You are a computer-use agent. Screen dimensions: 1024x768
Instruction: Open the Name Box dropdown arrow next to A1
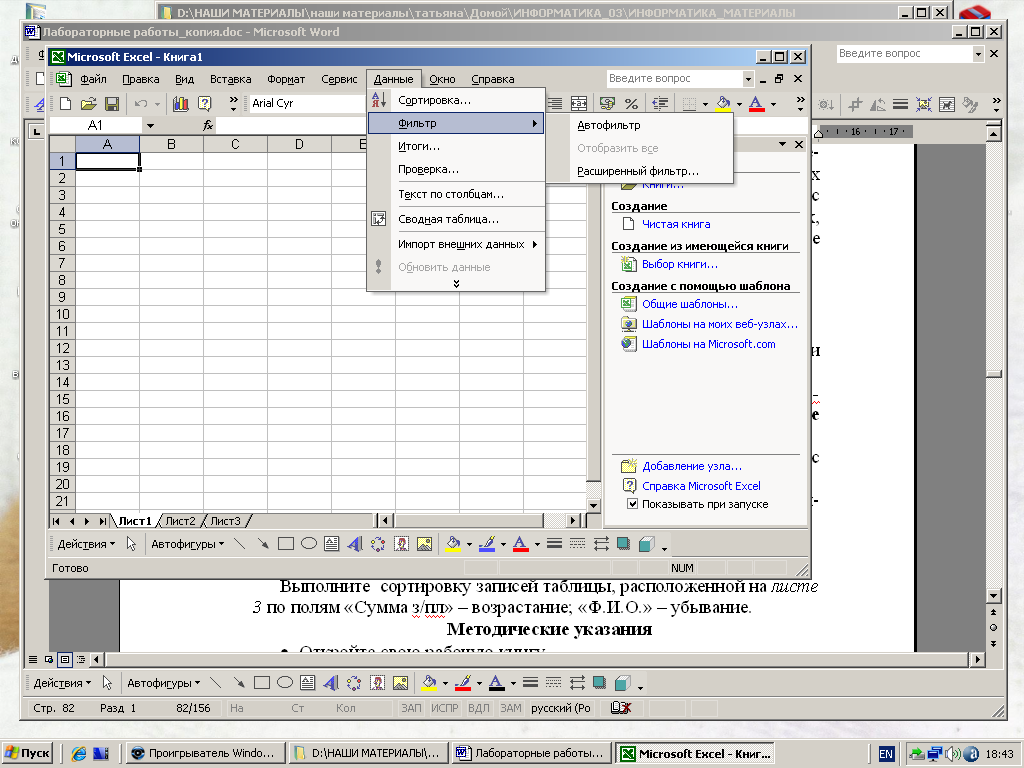[x=150, y=125]
